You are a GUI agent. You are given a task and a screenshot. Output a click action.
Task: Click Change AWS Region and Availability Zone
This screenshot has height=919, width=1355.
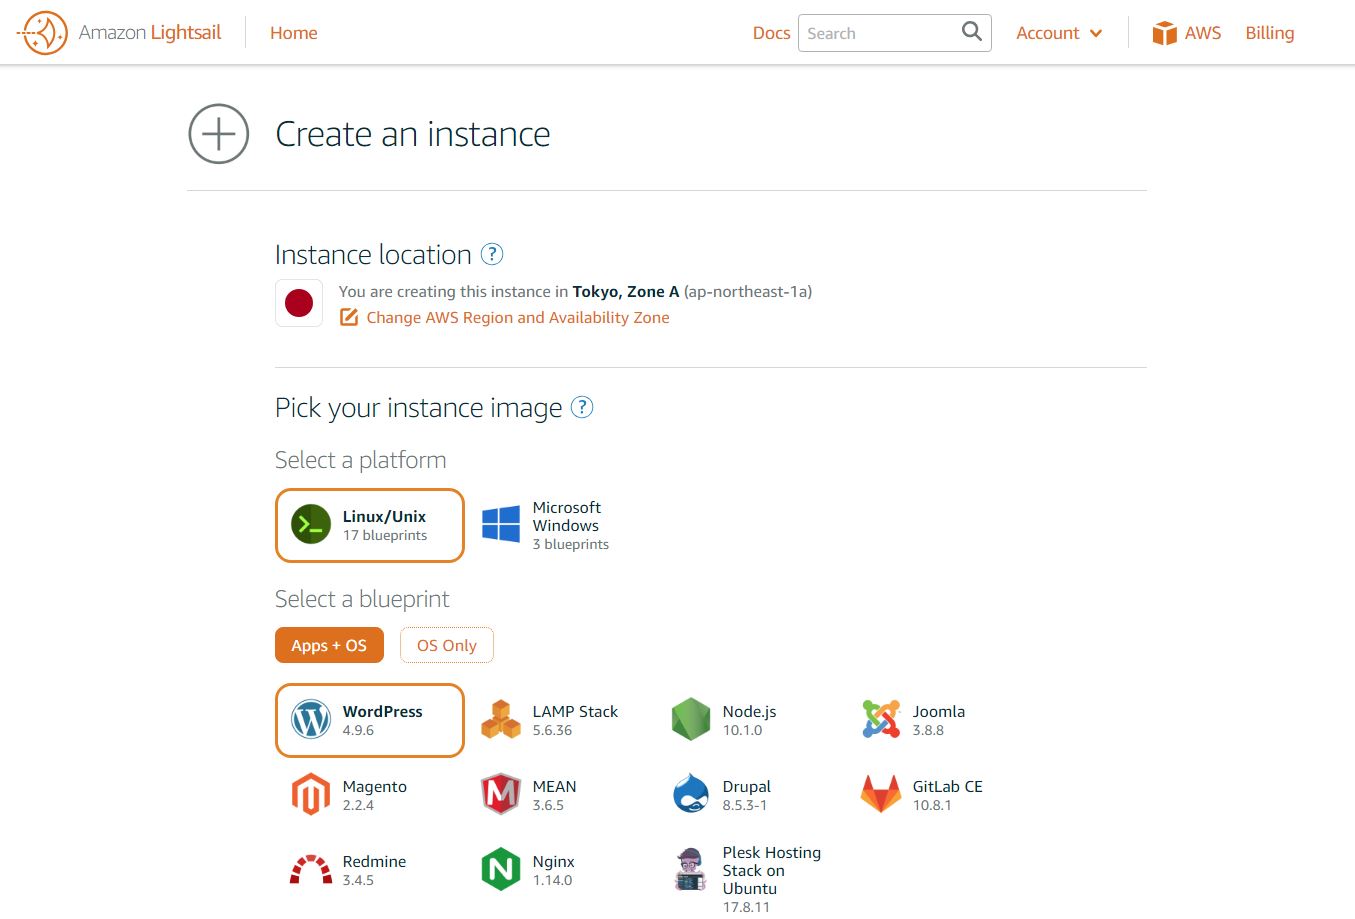(518, 317)
